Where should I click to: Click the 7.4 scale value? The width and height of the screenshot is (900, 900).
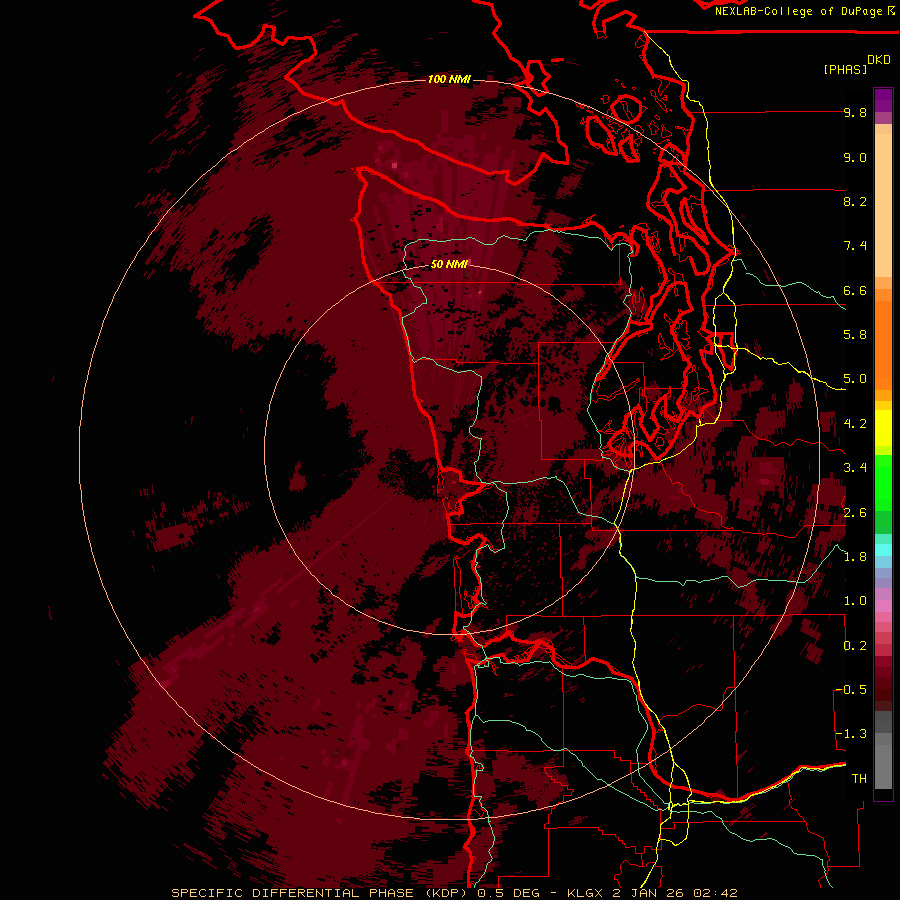(855, 246)
